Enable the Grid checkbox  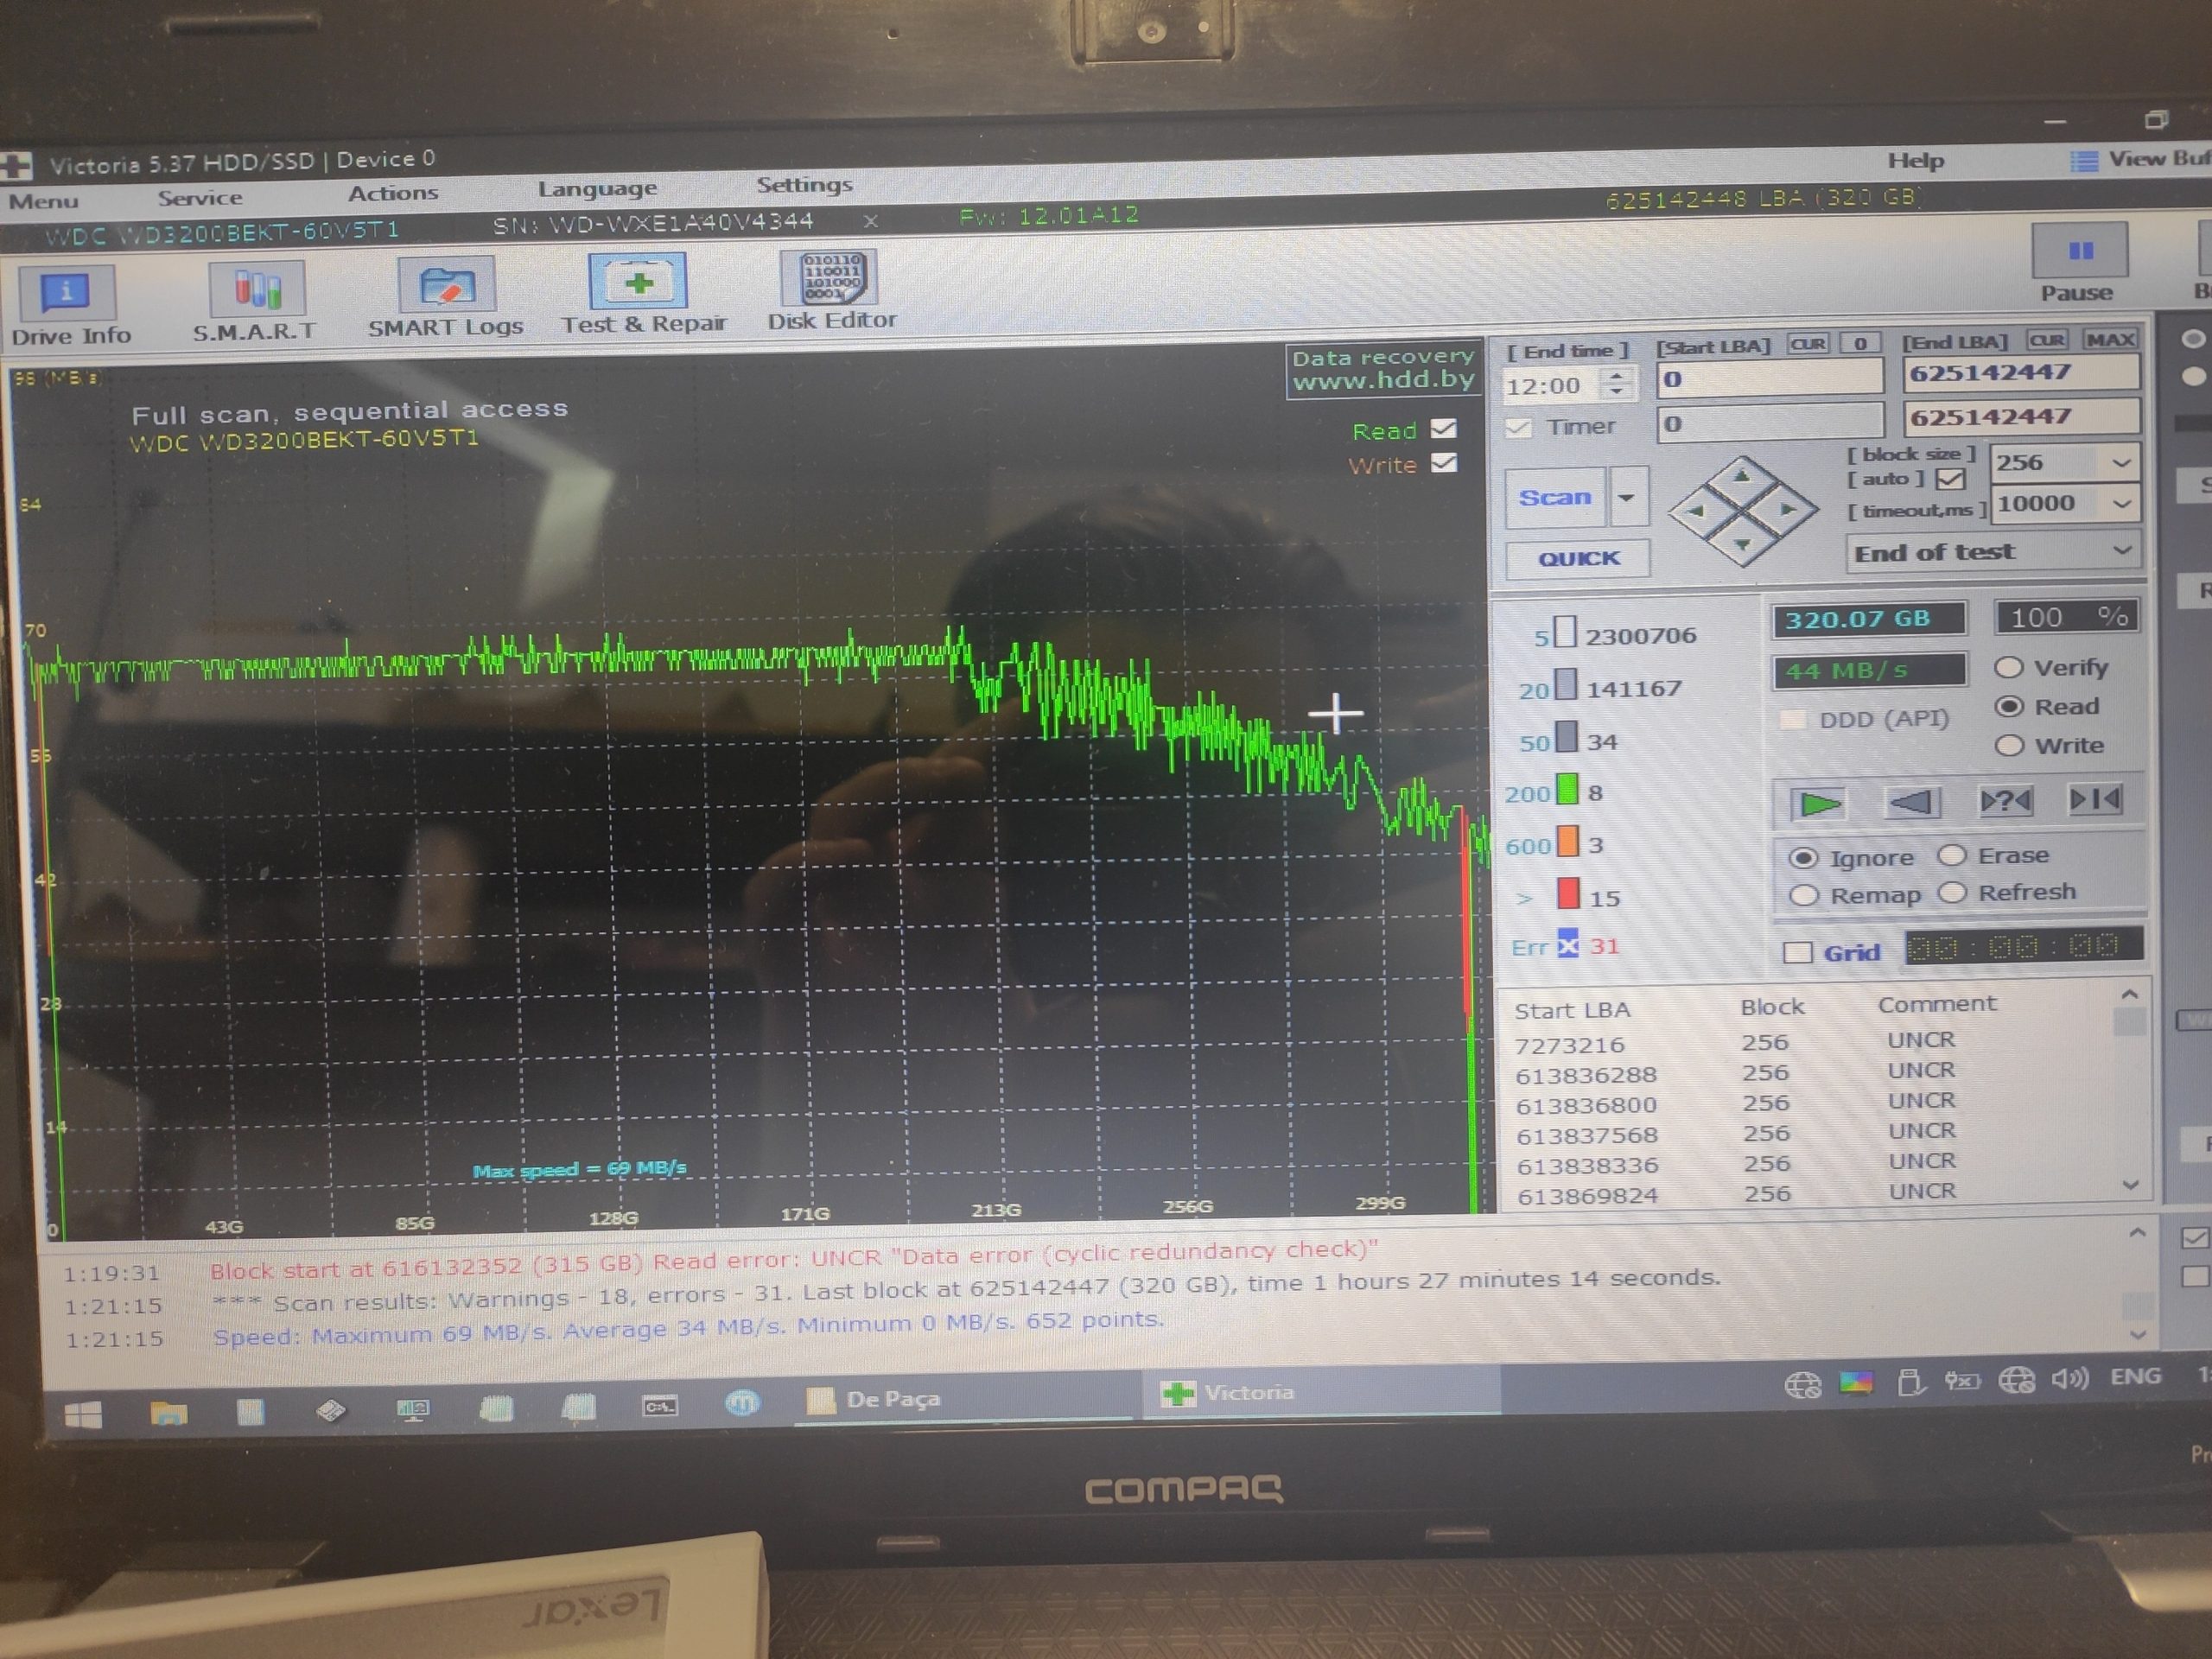[x=1798, y=952]
